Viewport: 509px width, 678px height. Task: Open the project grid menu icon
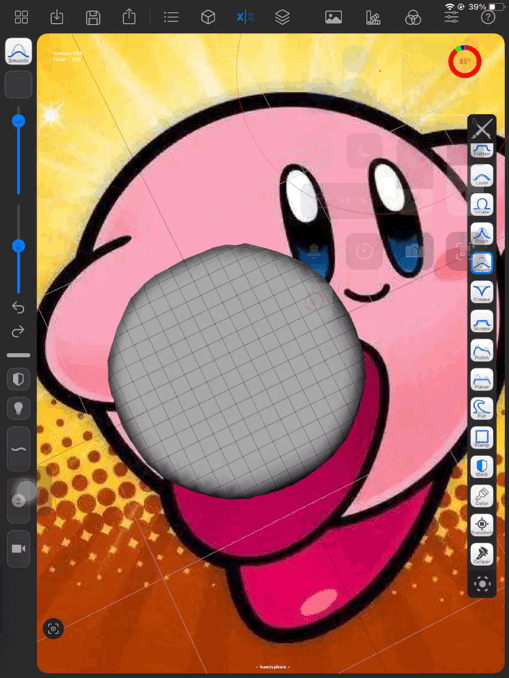(x=21, y=17)
